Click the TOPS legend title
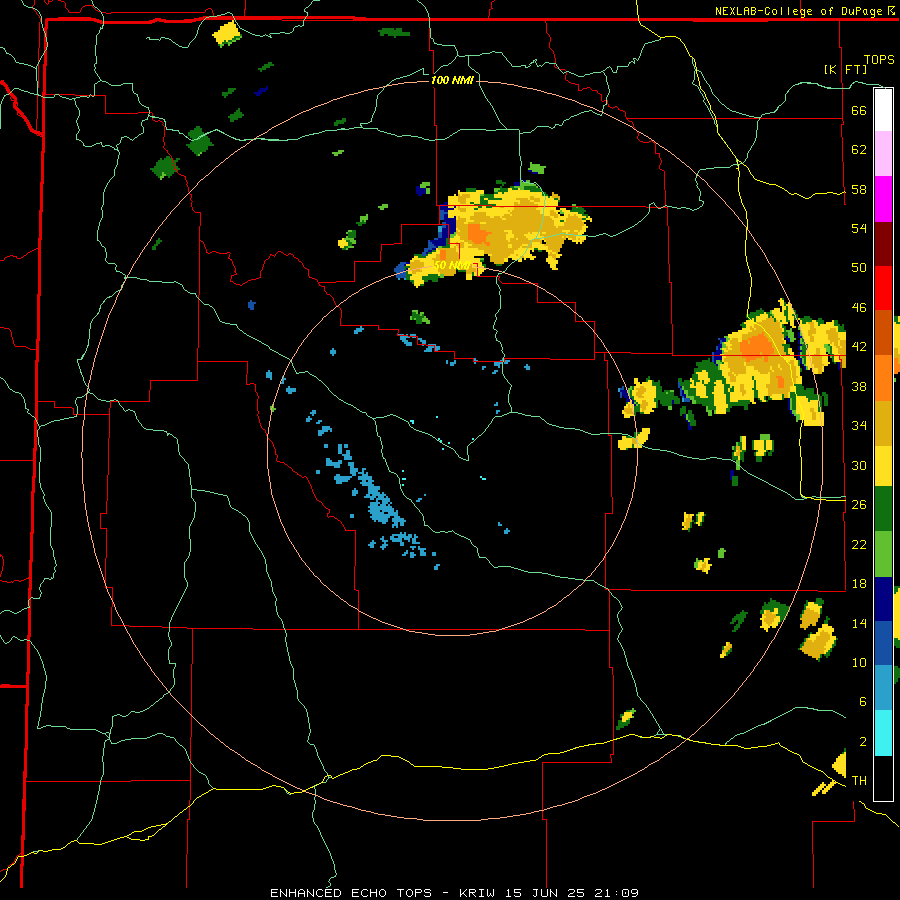The width and height of the screenshot is (900, 900). pos(879,60)
